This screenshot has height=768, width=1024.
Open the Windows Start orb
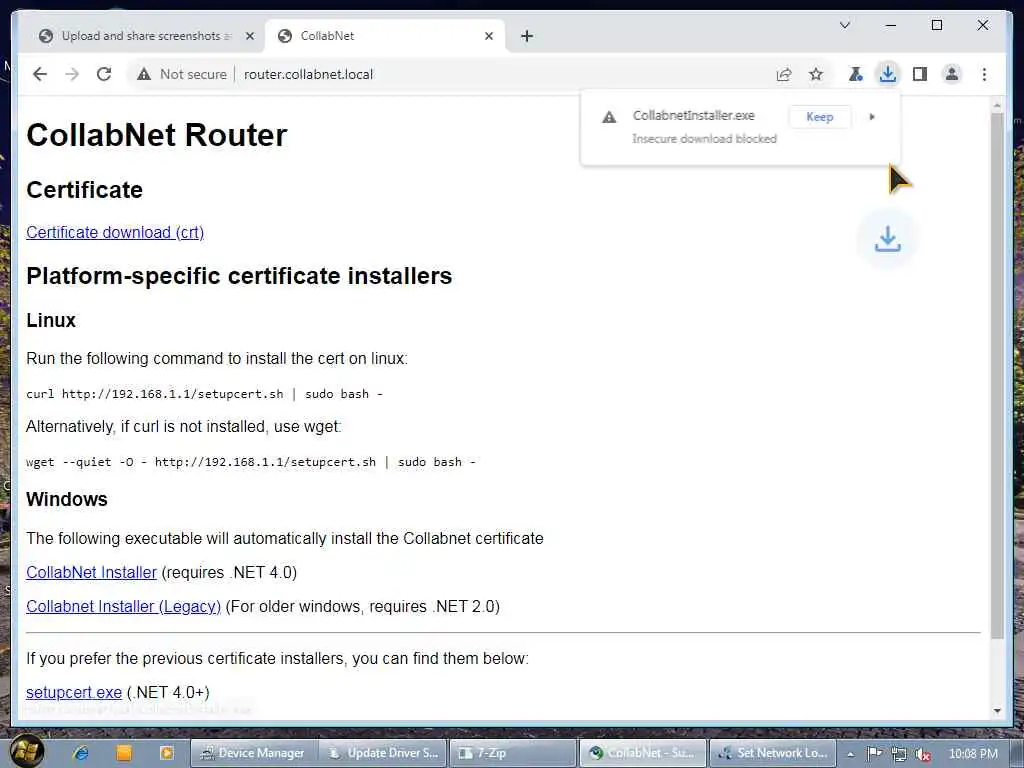point(27,752)
